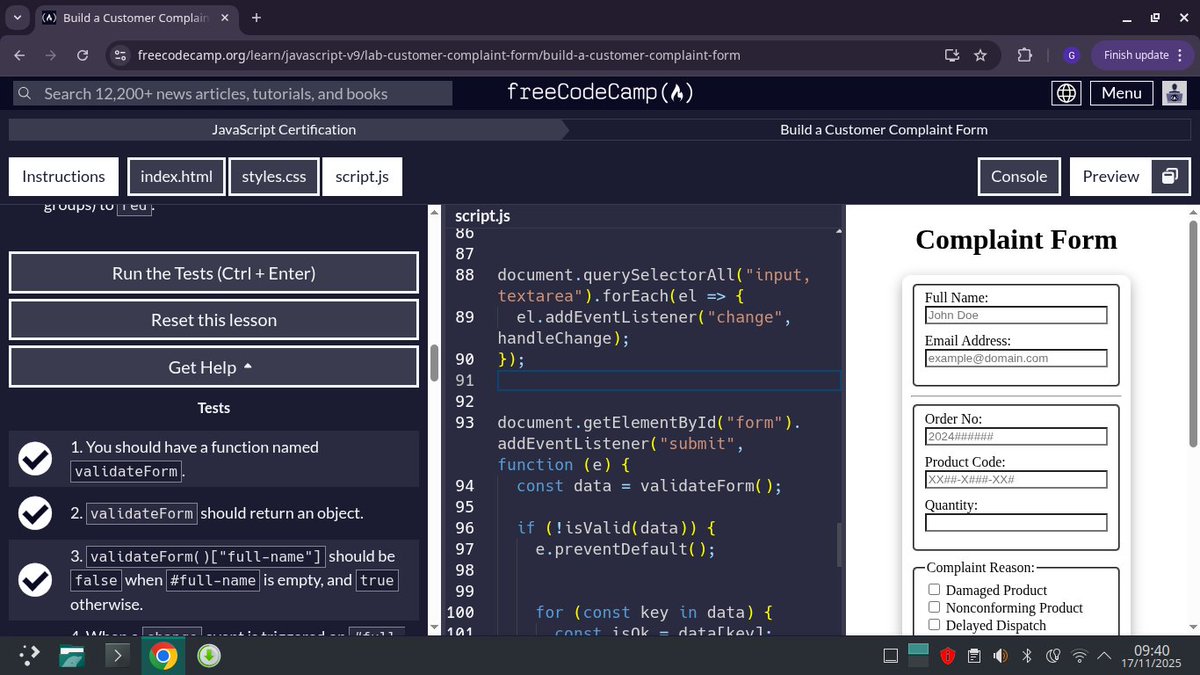The height and width of the screenshot is (675, 1200).
Task: Toggle the Preview panel
Action: coord(1111,176)
